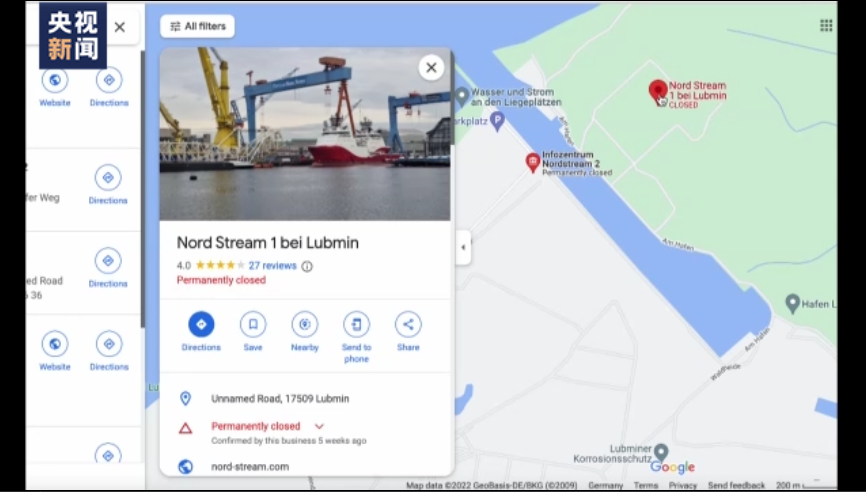Click the Terms link in map footer

[x=646, y=485]
